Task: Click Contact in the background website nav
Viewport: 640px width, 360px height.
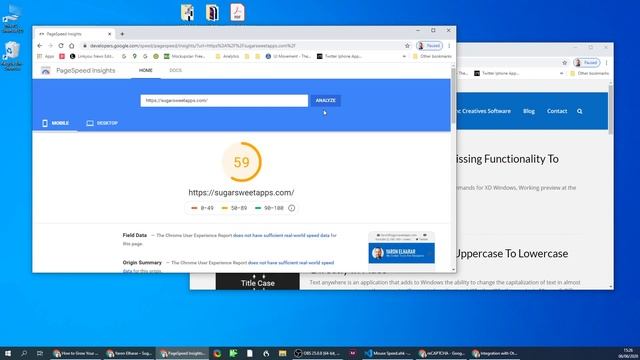Action: click(x=557, y=111)
